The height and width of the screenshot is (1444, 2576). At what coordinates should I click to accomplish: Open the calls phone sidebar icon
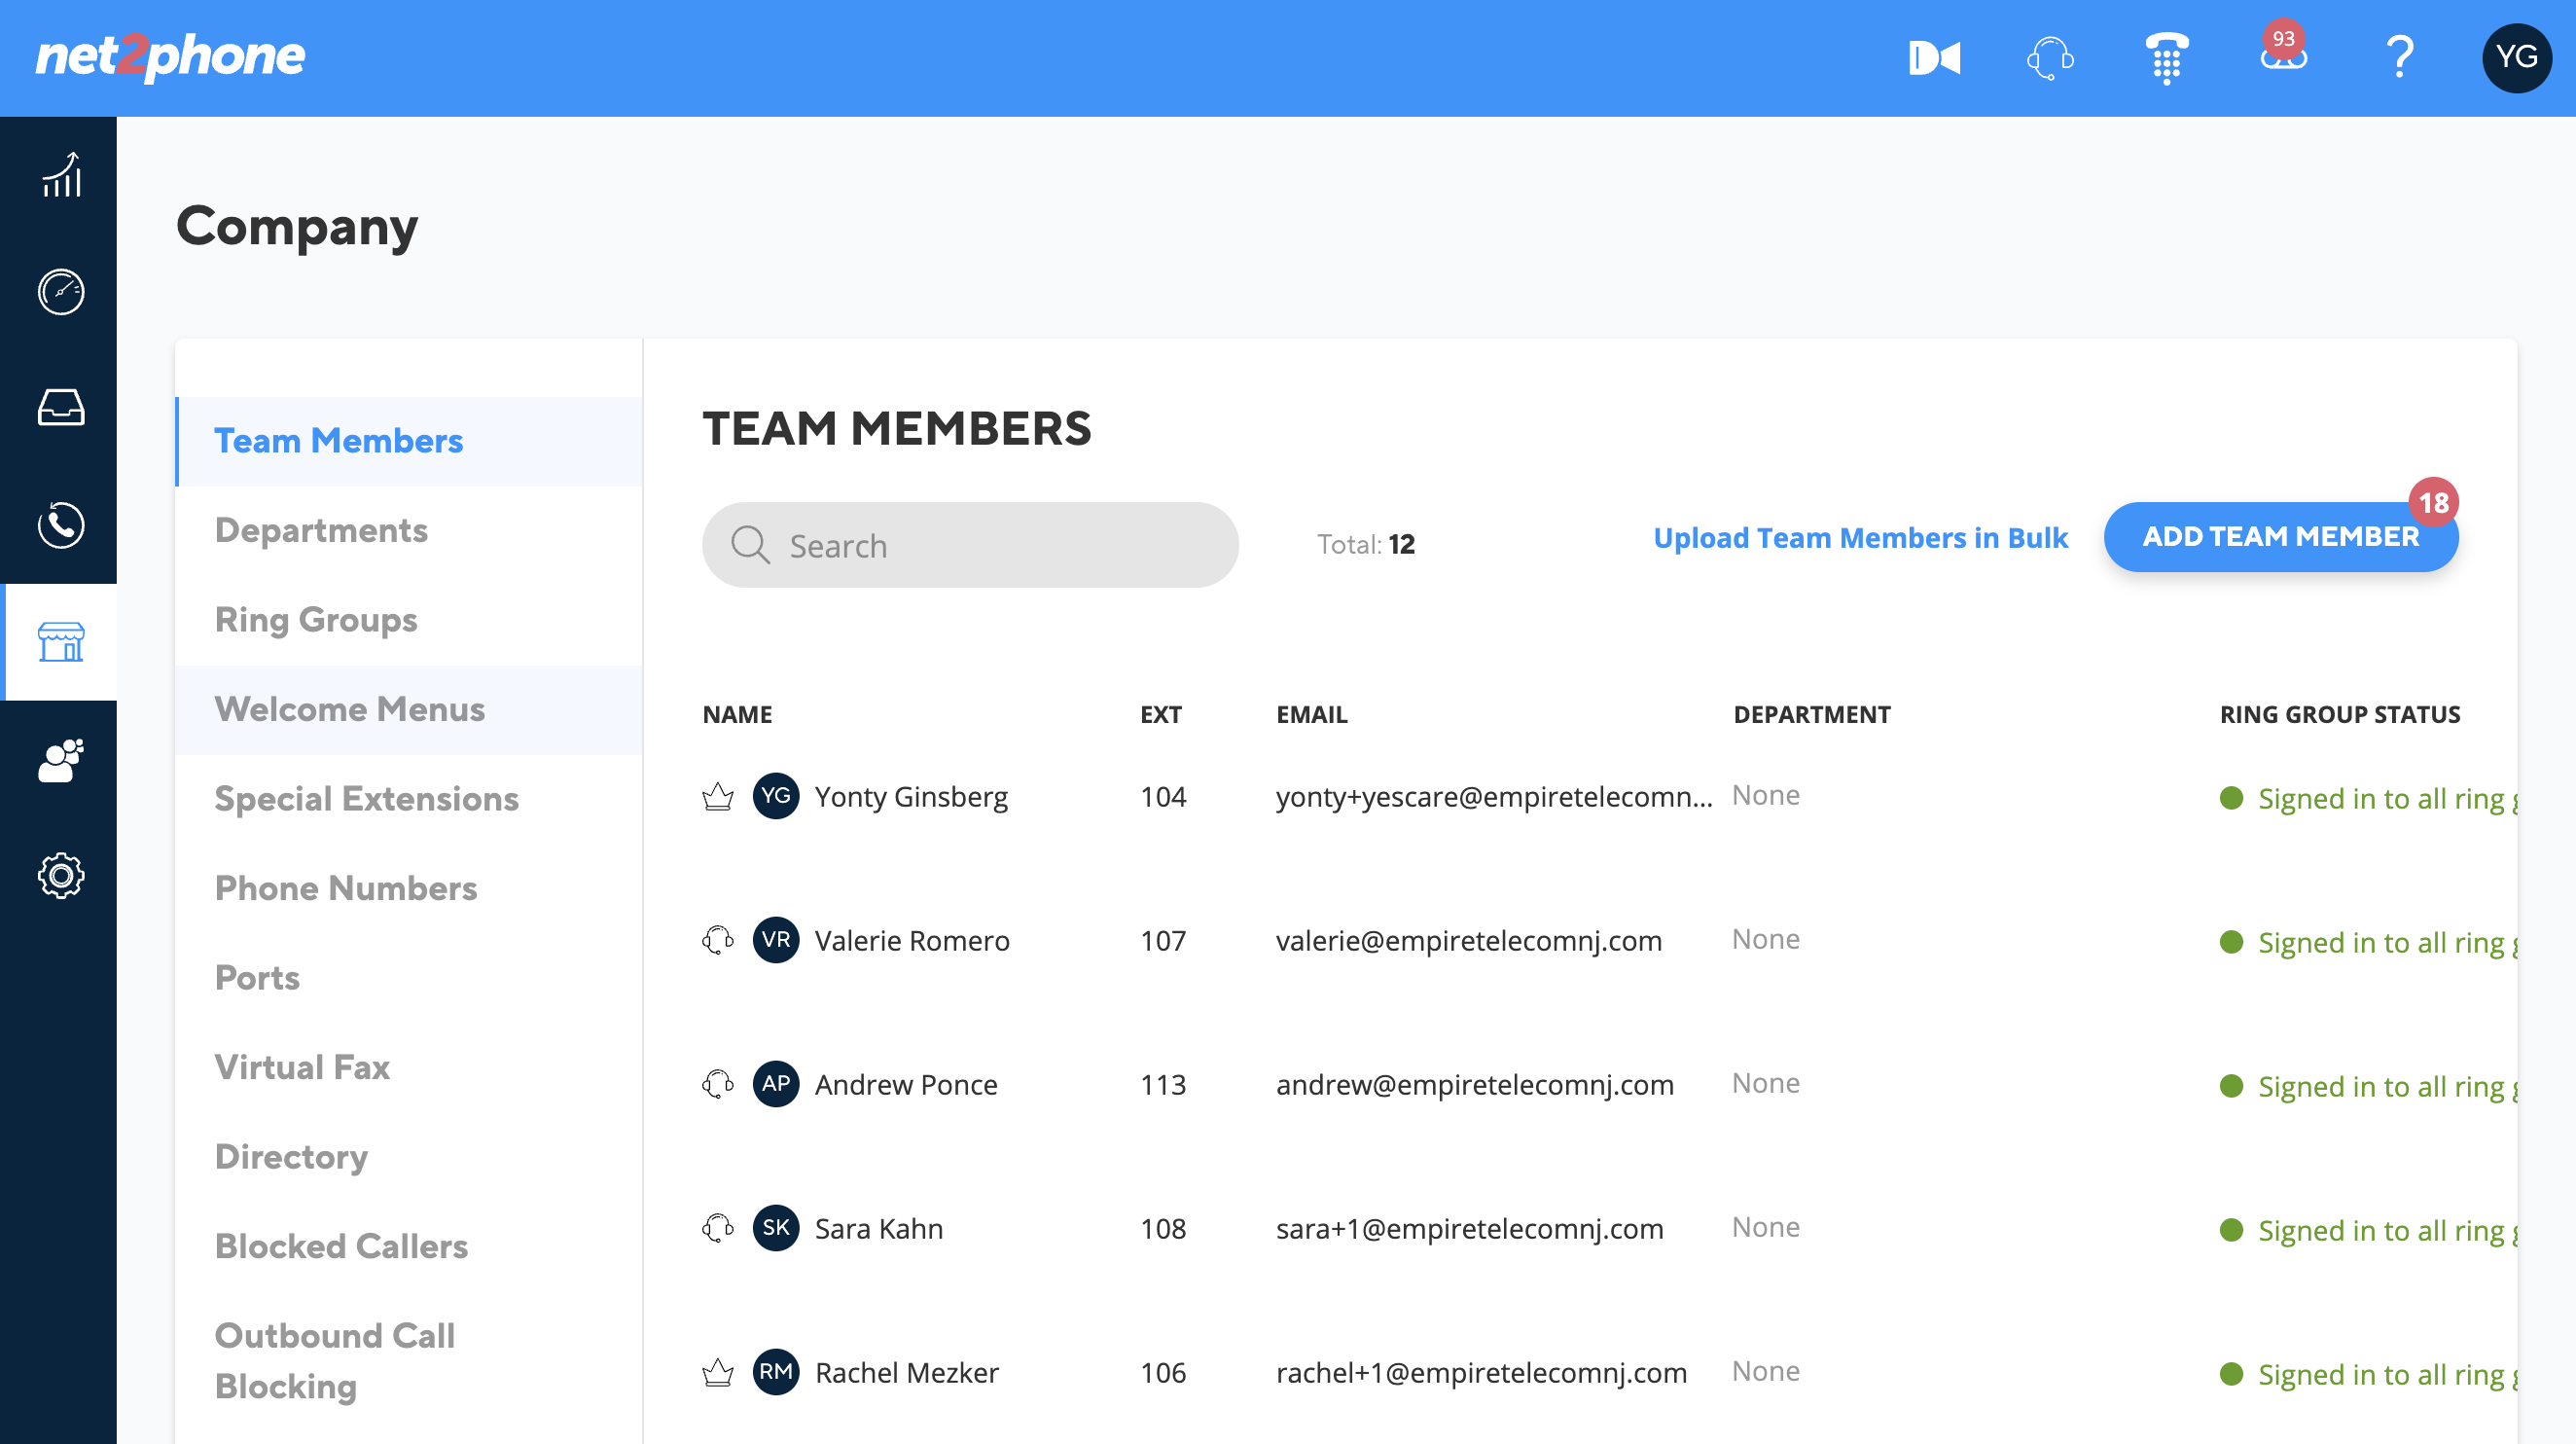61,525
